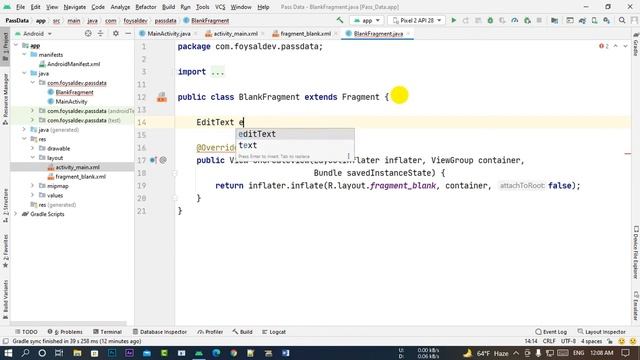Toggle the Gradle side panel
Image resolution: width=640 pixels, height=360 pixels.
[x=636, y=44]
